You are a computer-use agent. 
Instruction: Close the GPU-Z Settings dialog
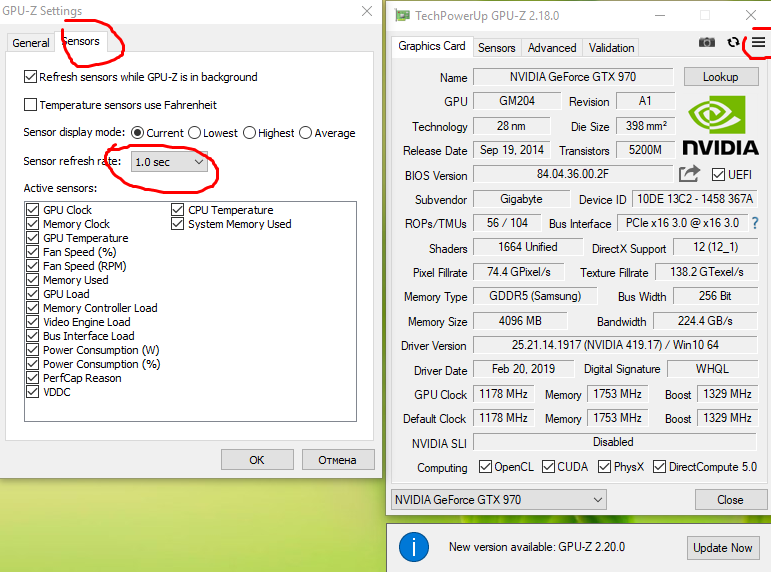click(x=367, y=11)
